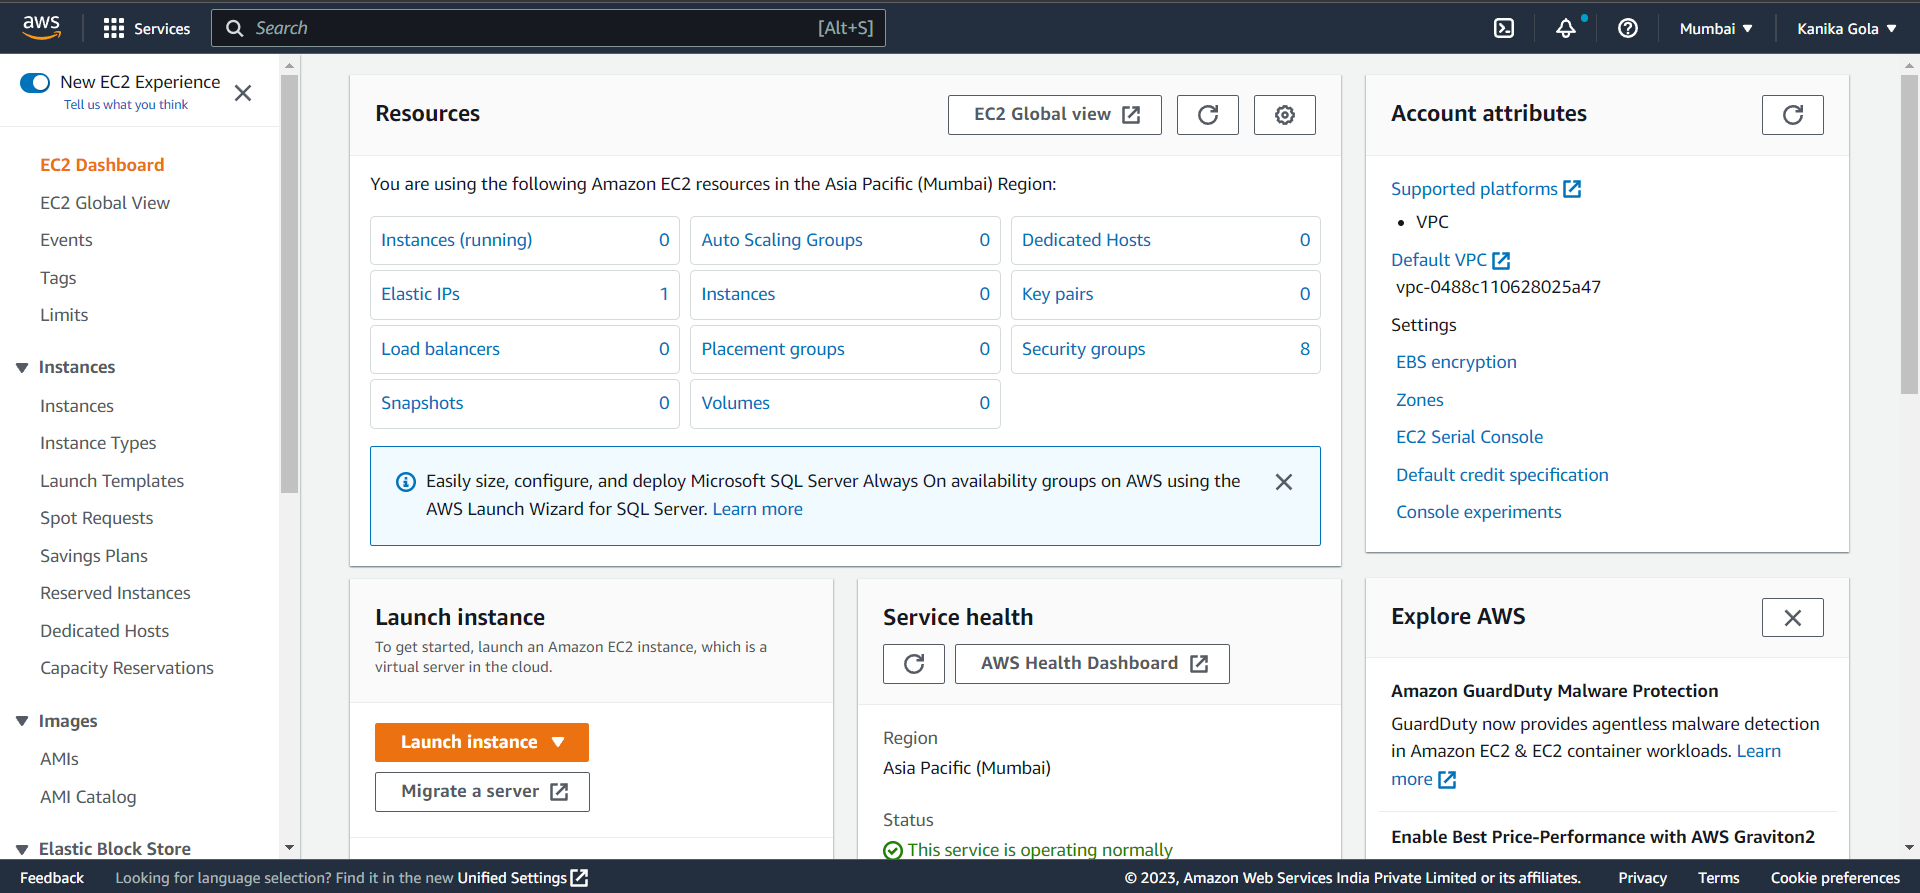Open Placement groups resource link
Viewport: 1920px width, 893px height.
773,349
